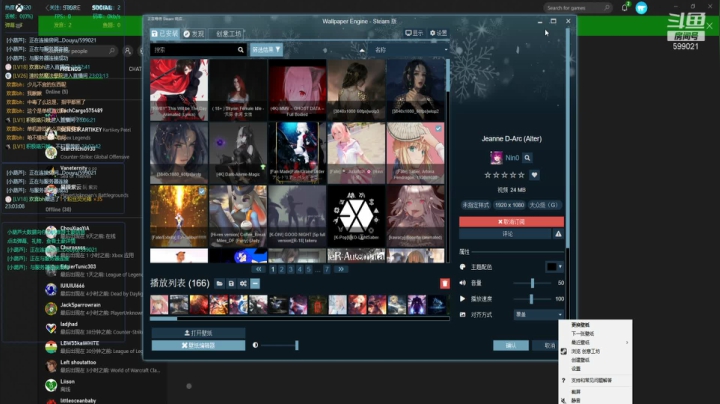Click the red 取消订阅 unsubscribe button
720x404 pixels.
point(512,222)
